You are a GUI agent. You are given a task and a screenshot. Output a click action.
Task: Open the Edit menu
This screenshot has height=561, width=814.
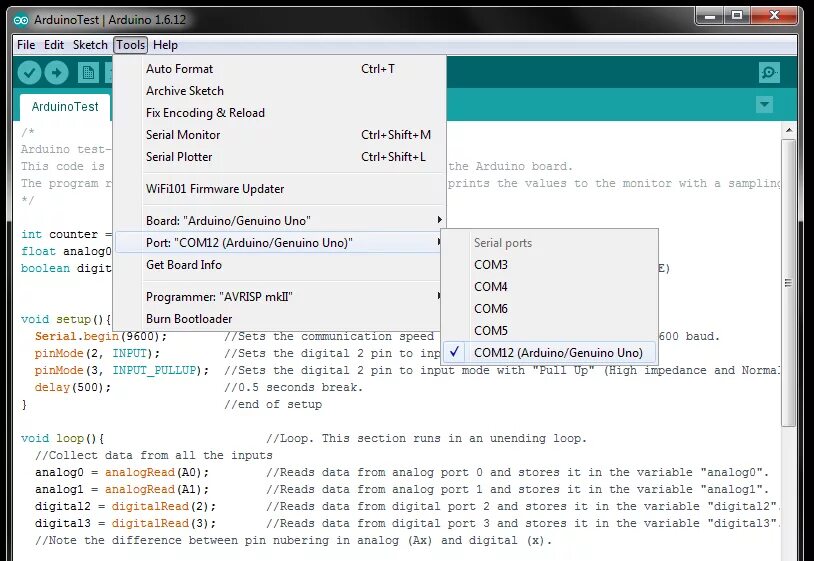pos(53,45)
